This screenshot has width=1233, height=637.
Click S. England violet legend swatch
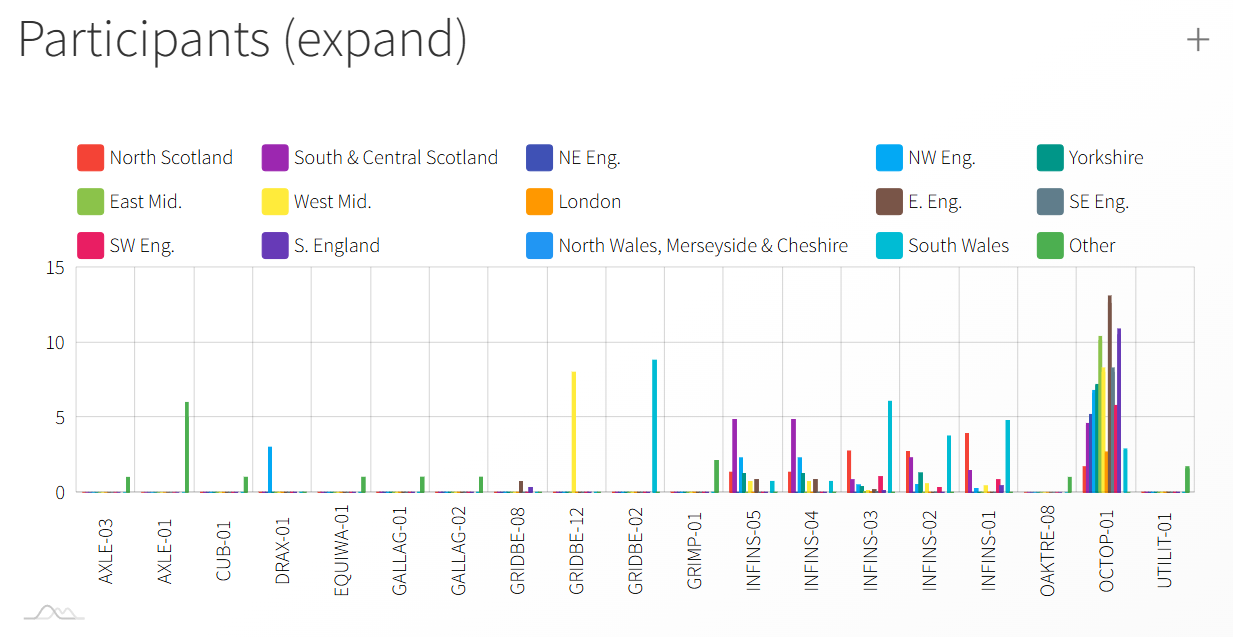[275, 246]
